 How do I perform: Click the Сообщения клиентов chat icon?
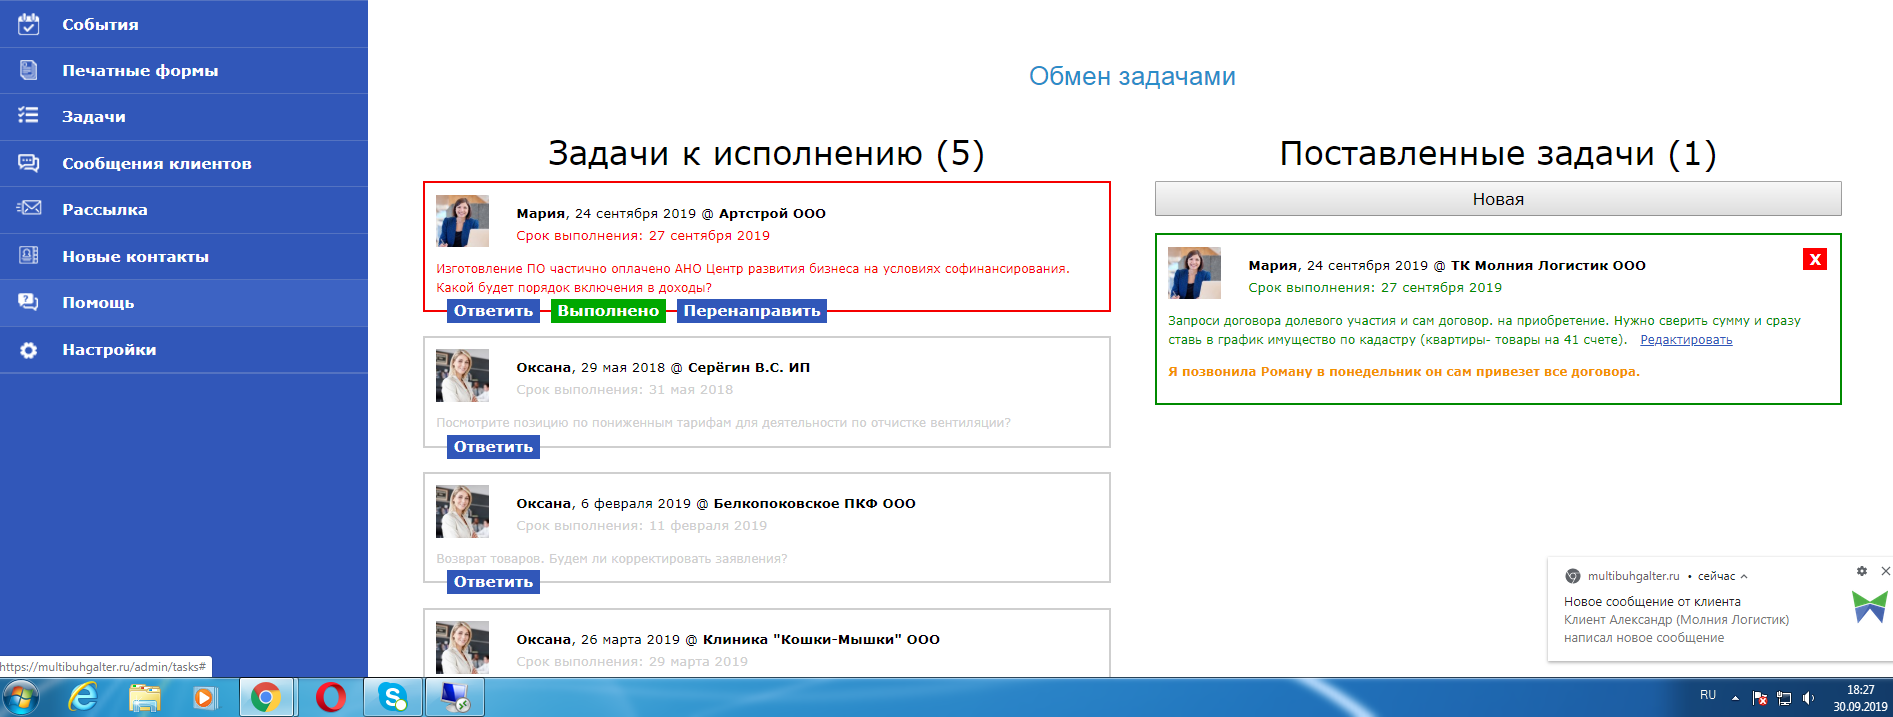[29, 163]
